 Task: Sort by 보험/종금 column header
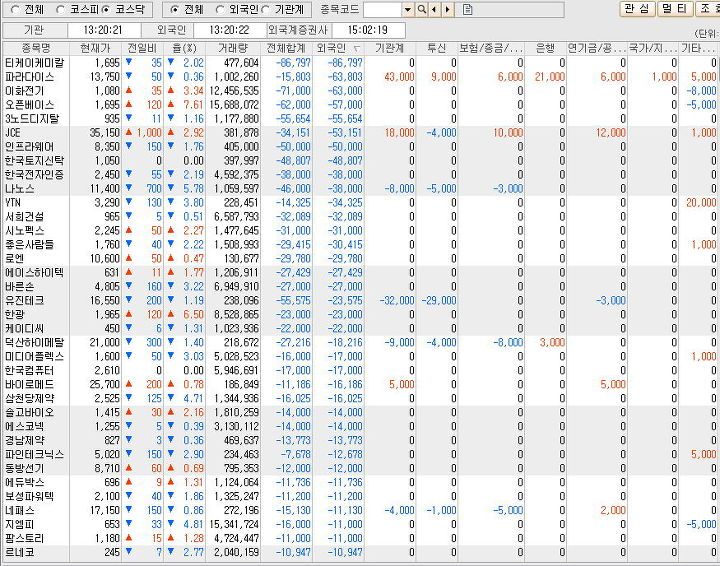[x=491, y=48]
